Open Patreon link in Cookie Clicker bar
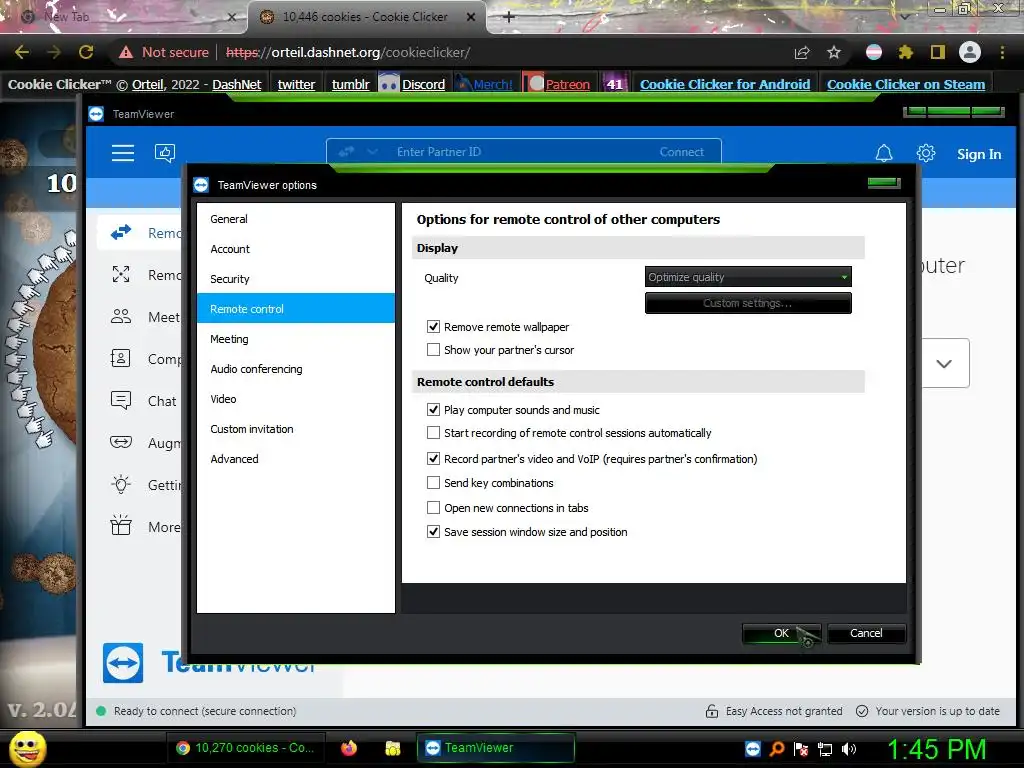 coord(567,84)
